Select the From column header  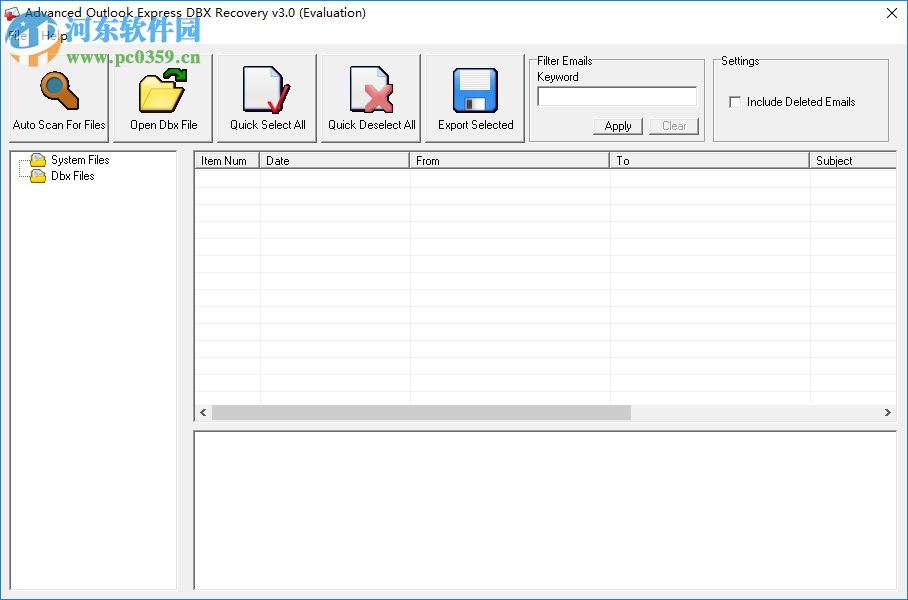tap(508, 160)
